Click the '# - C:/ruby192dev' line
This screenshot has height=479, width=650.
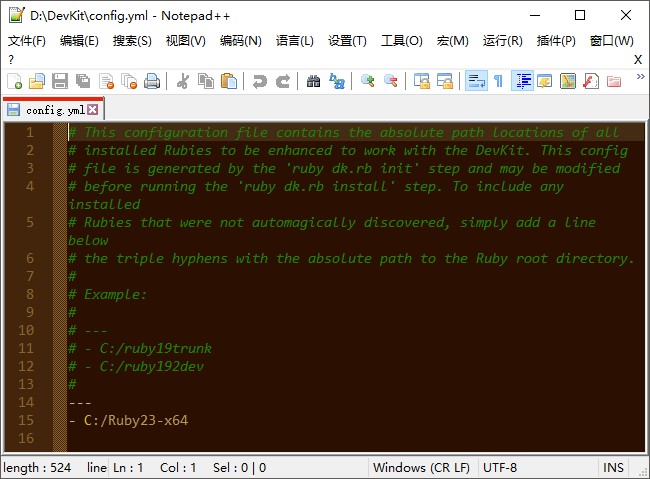136,366
